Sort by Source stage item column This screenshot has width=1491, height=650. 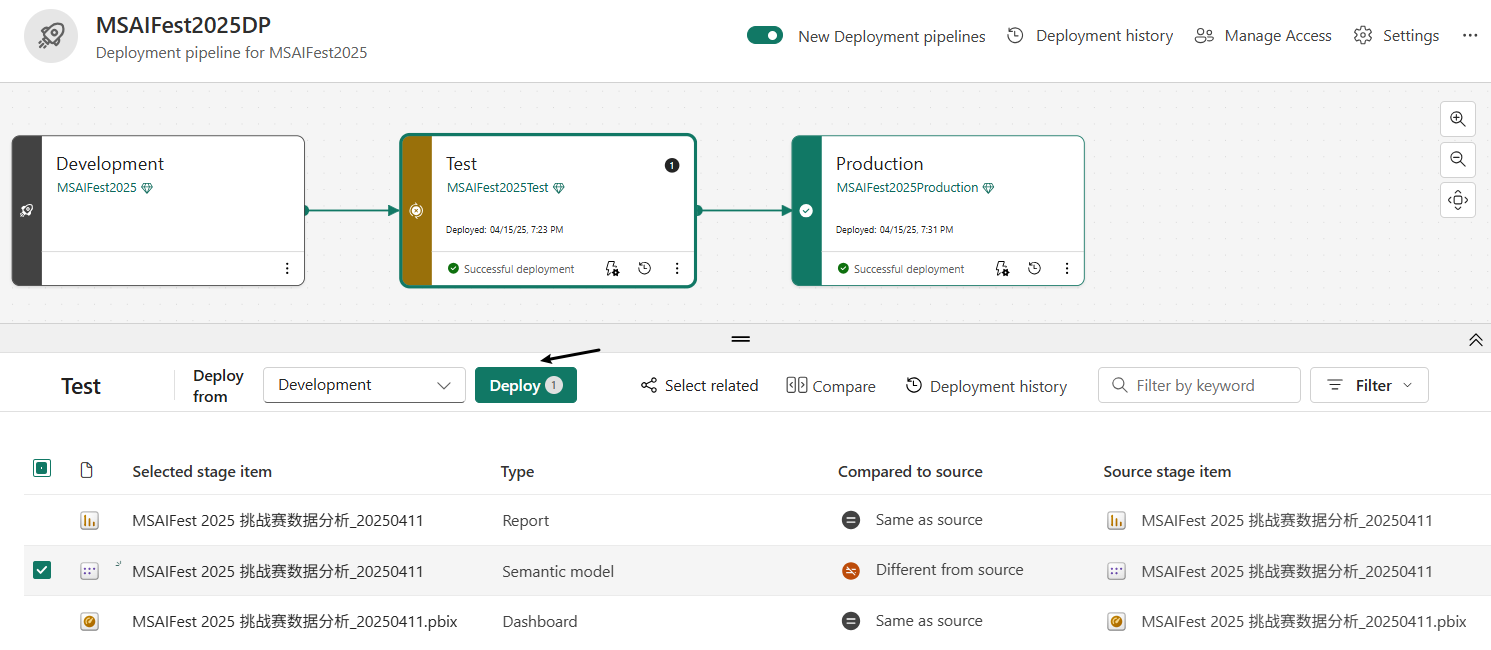(1167, 472)
